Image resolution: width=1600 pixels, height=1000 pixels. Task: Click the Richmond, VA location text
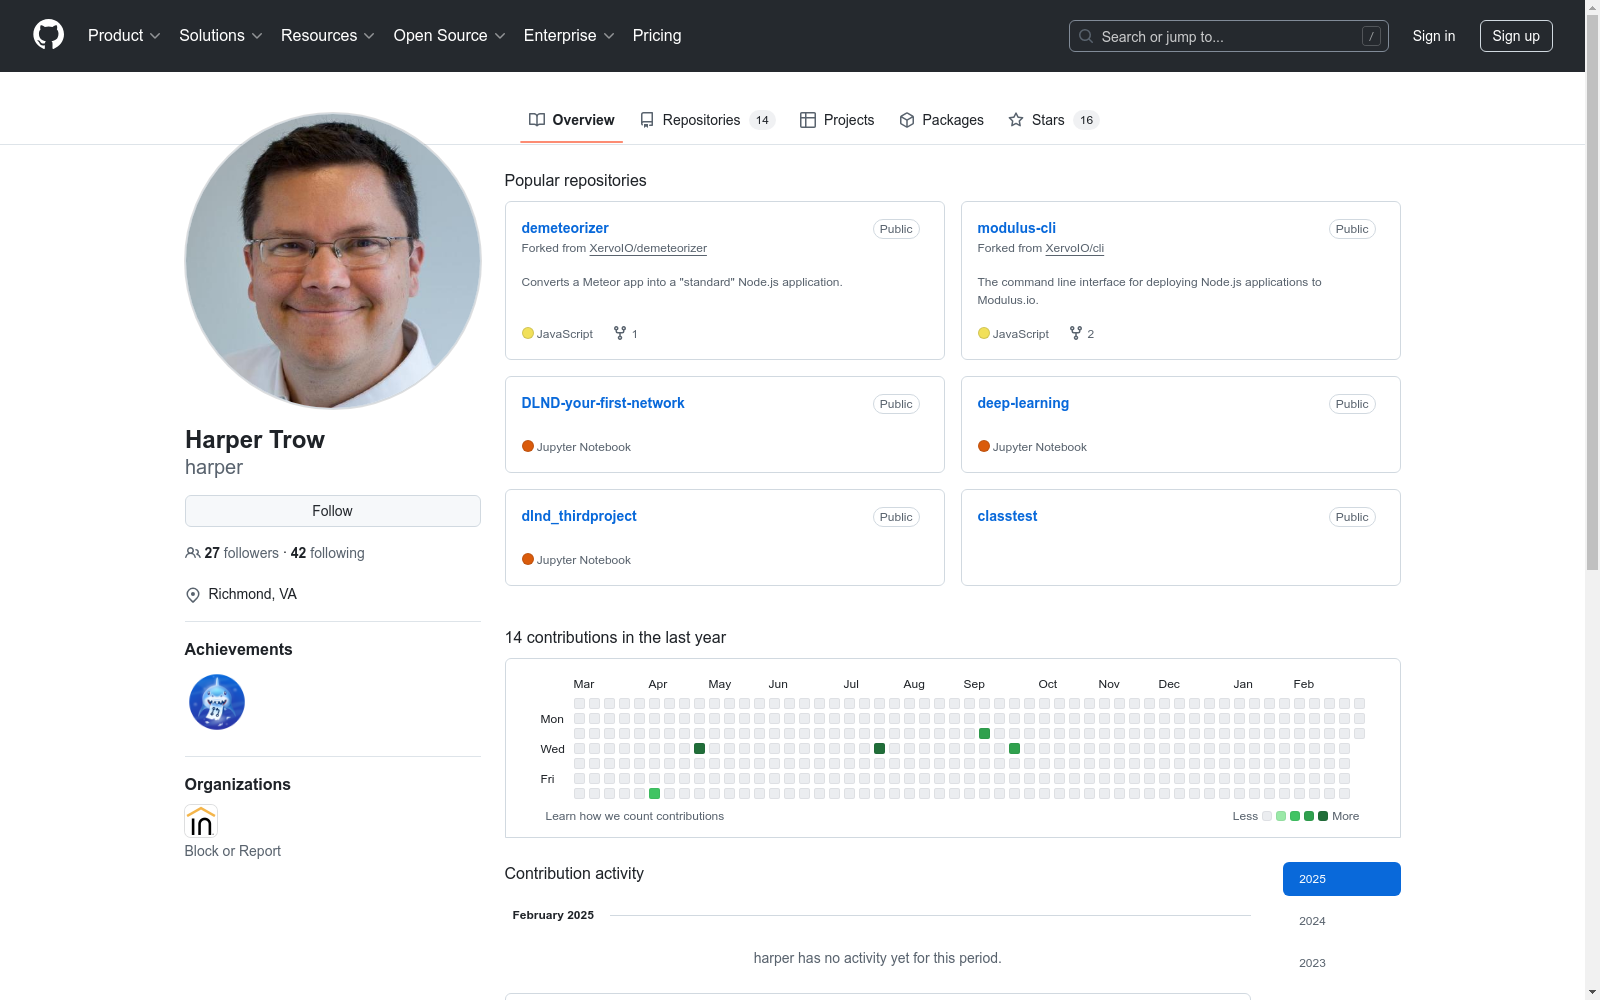tap(253, 594)
